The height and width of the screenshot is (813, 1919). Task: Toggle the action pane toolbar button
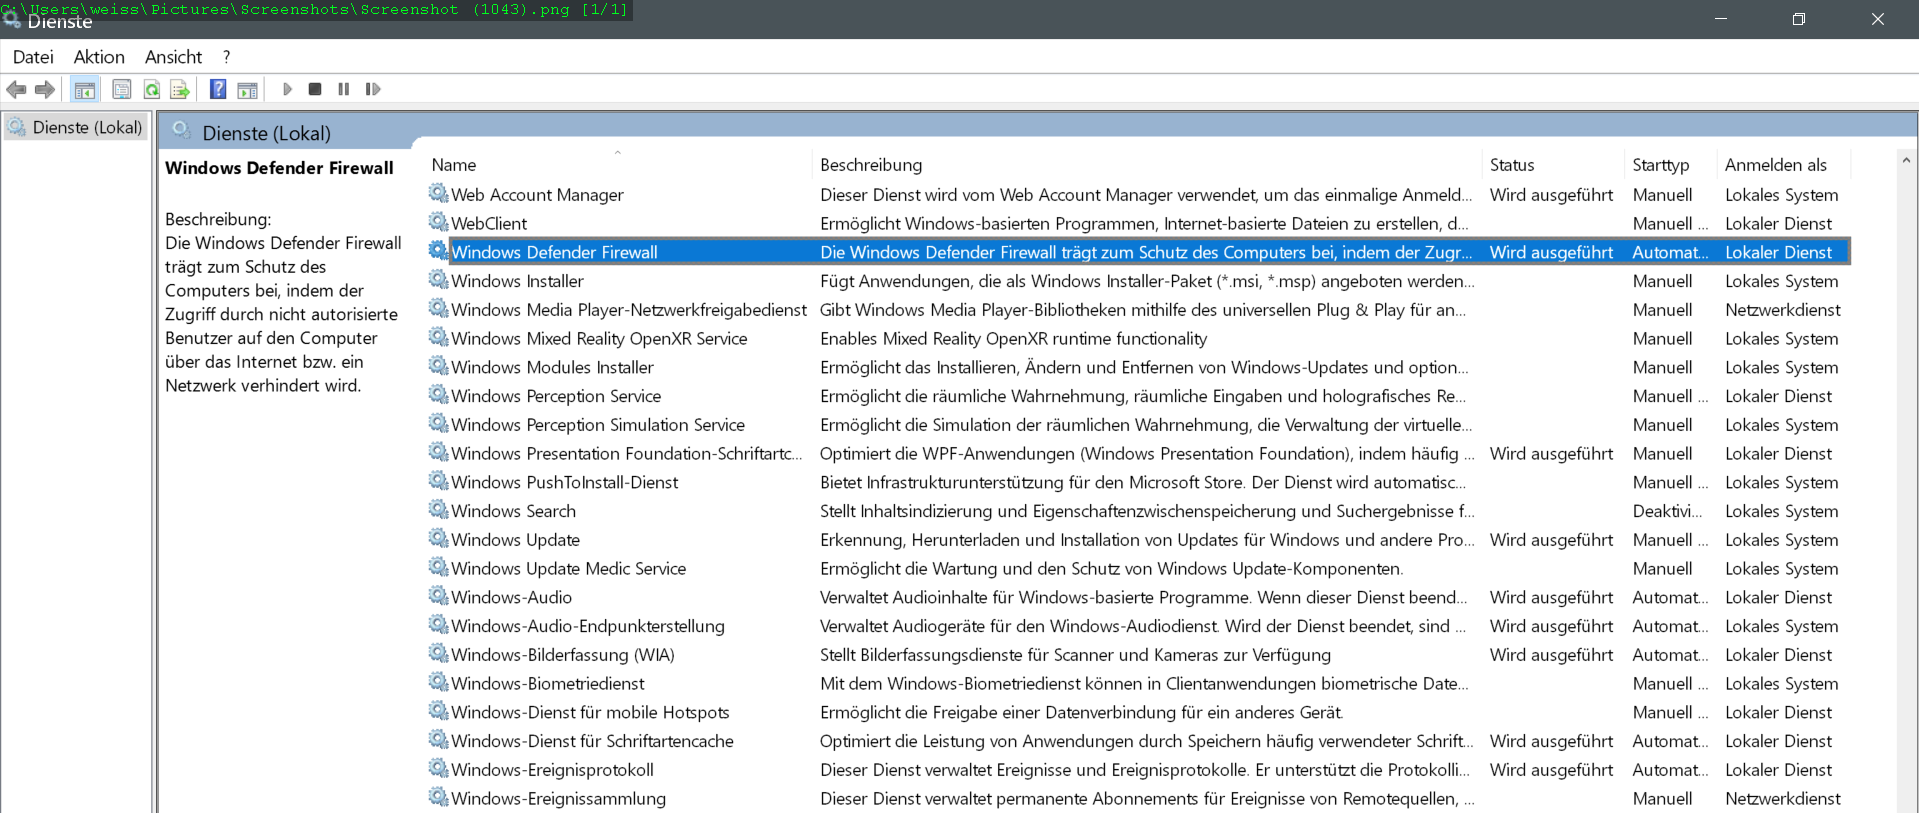[247, 90]
